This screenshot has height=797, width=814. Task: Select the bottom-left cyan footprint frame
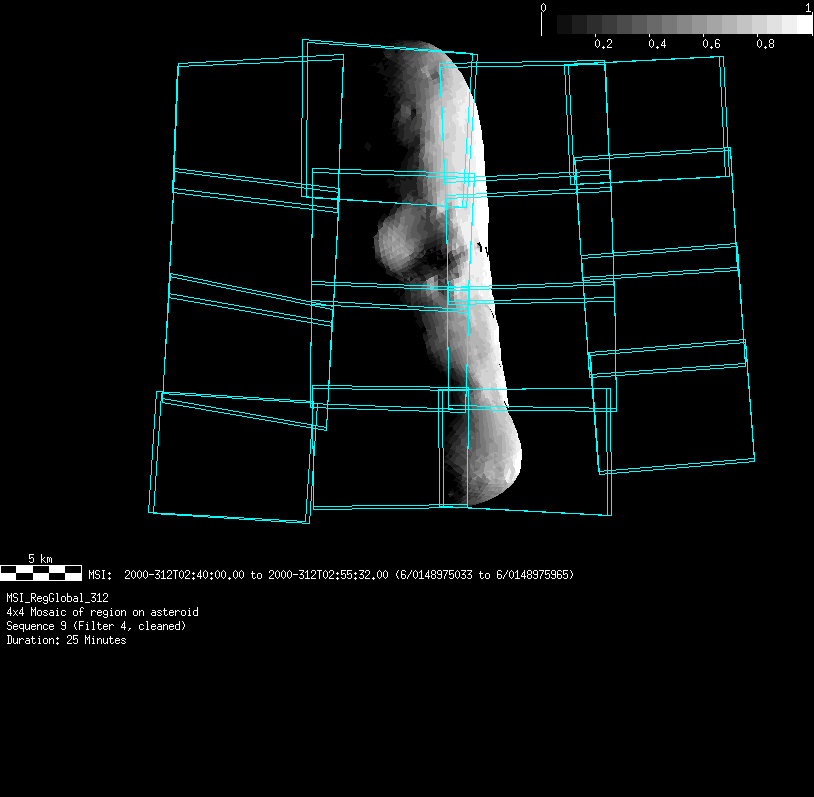tap(232, 457)
